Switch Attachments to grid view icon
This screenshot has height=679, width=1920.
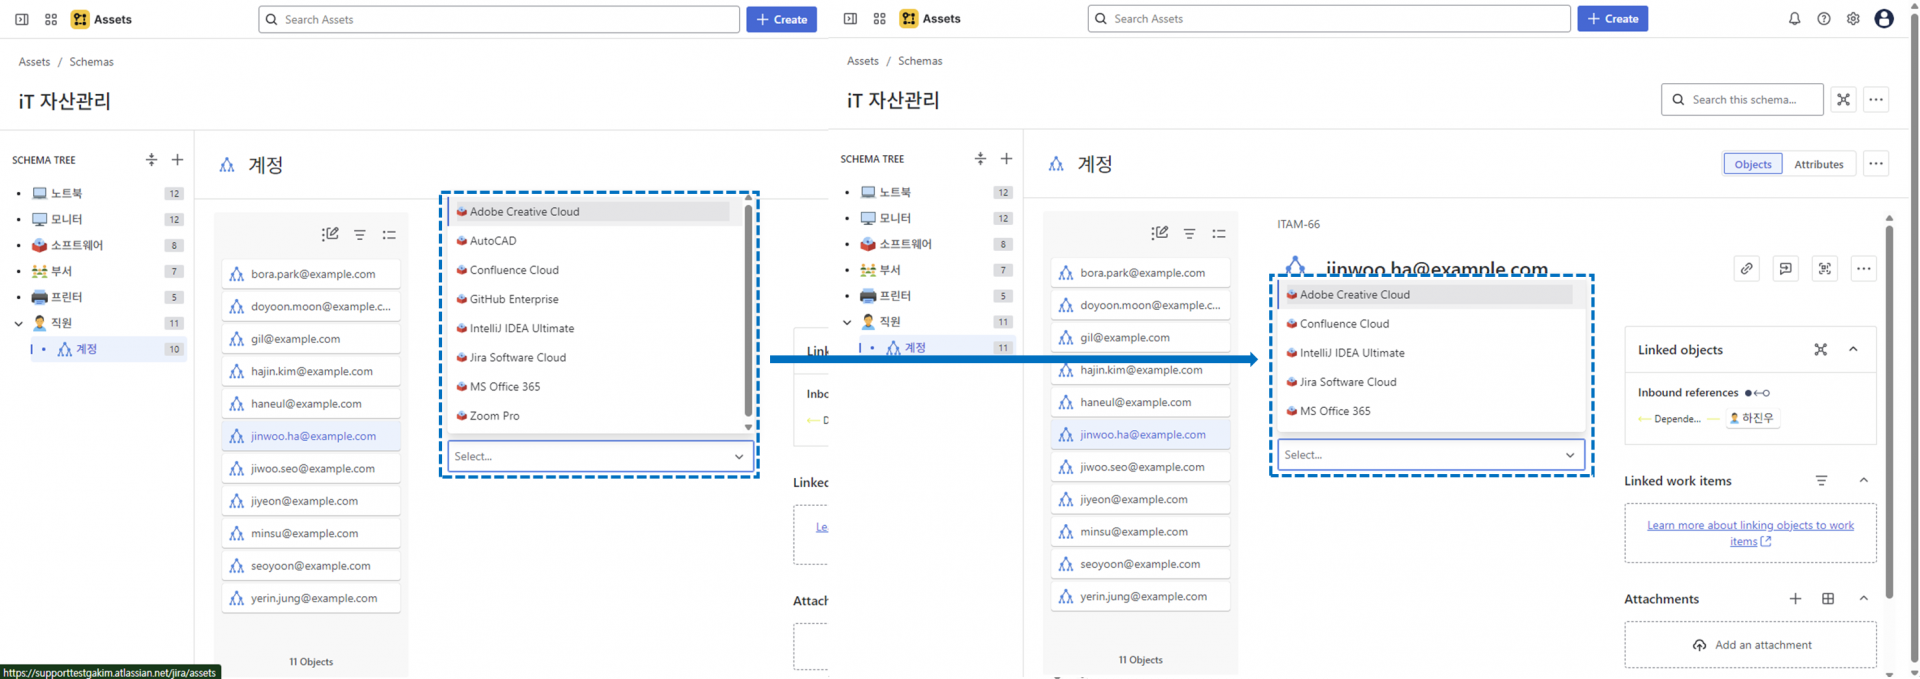coord(1828,598)
